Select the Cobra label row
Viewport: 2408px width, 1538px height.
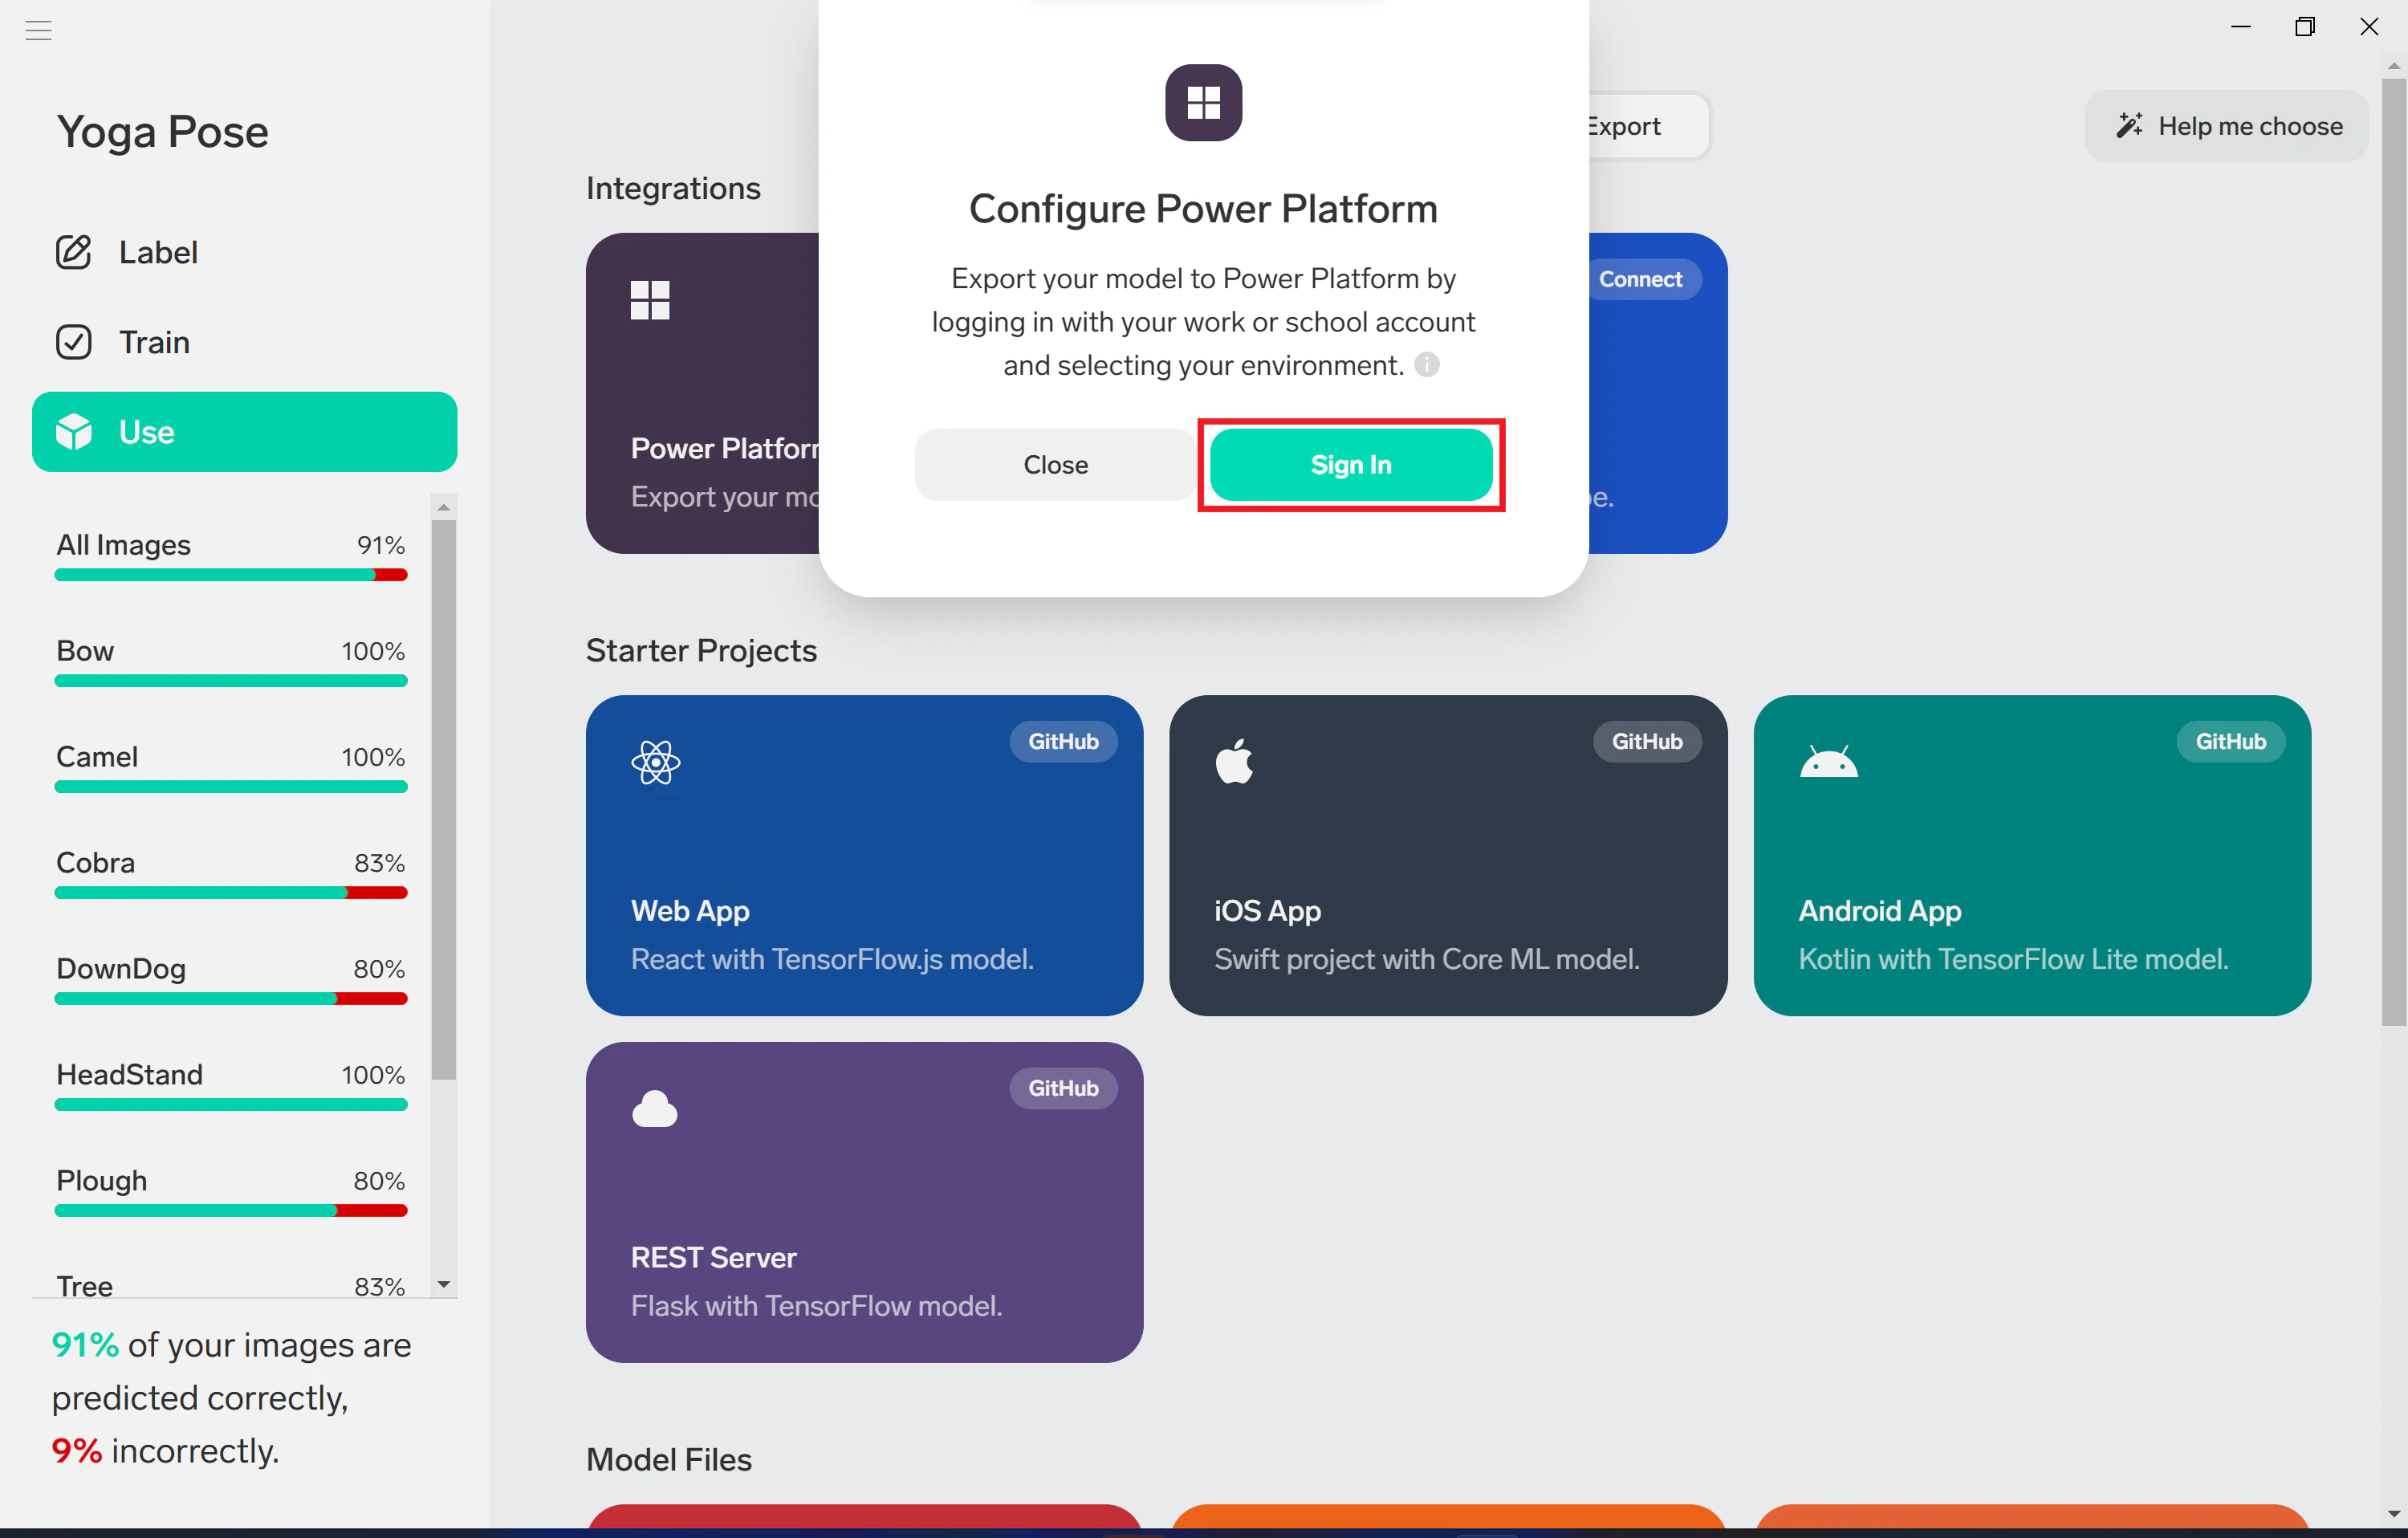[x=231, y=873]
